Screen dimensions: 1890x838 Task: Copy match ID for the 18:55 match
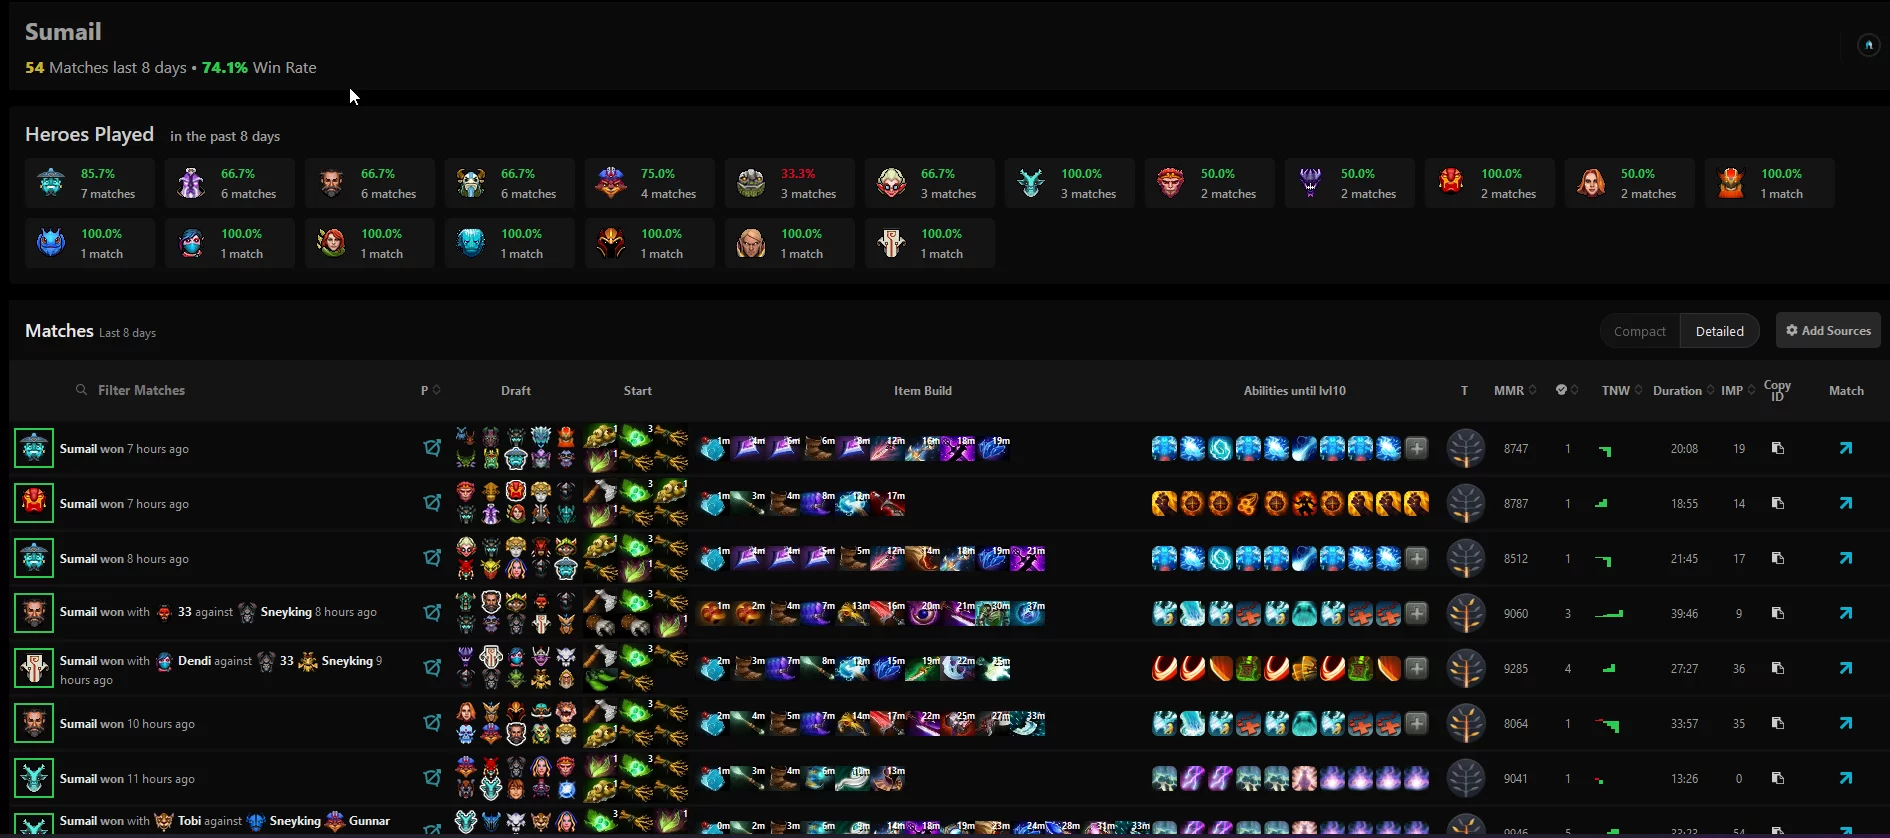click(x=1777, y=504)
